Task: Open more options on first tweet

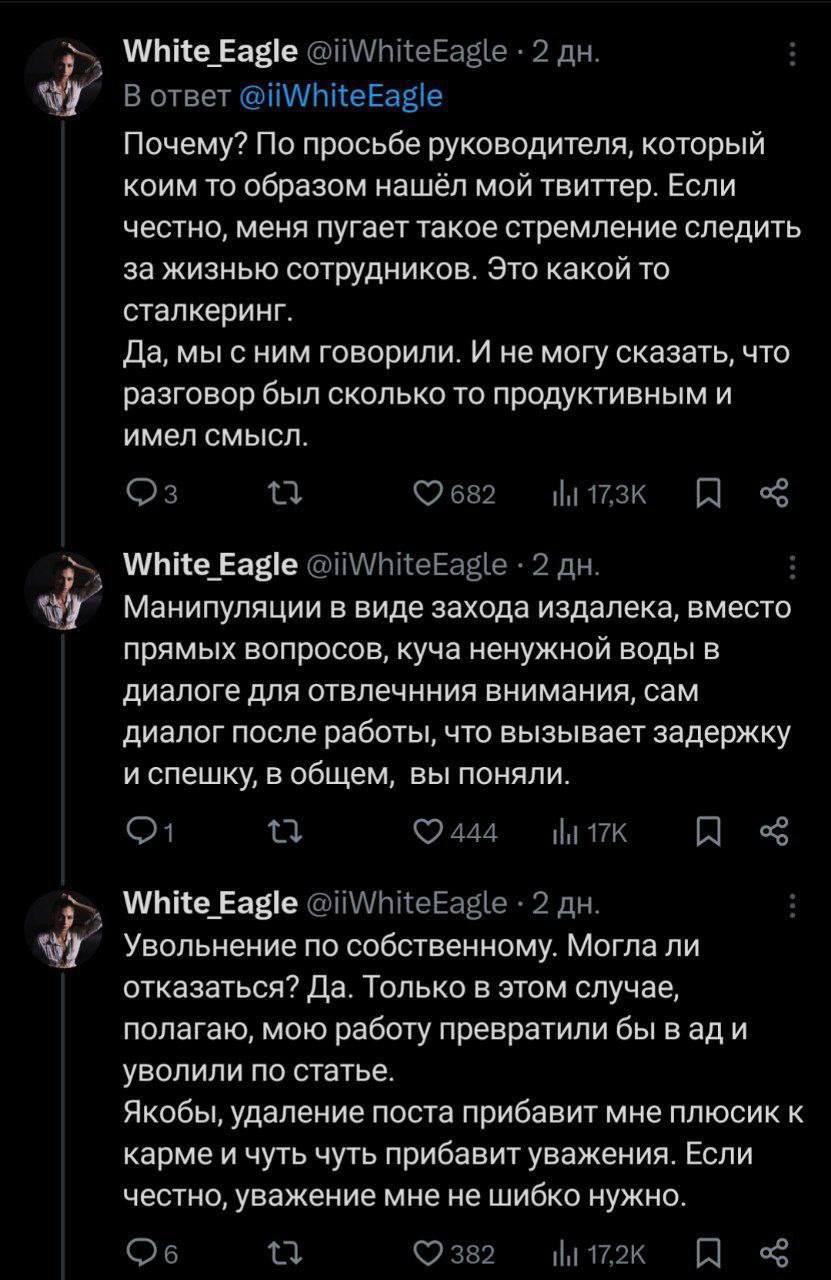Action: pyautogui.click(x=793, y=53)
